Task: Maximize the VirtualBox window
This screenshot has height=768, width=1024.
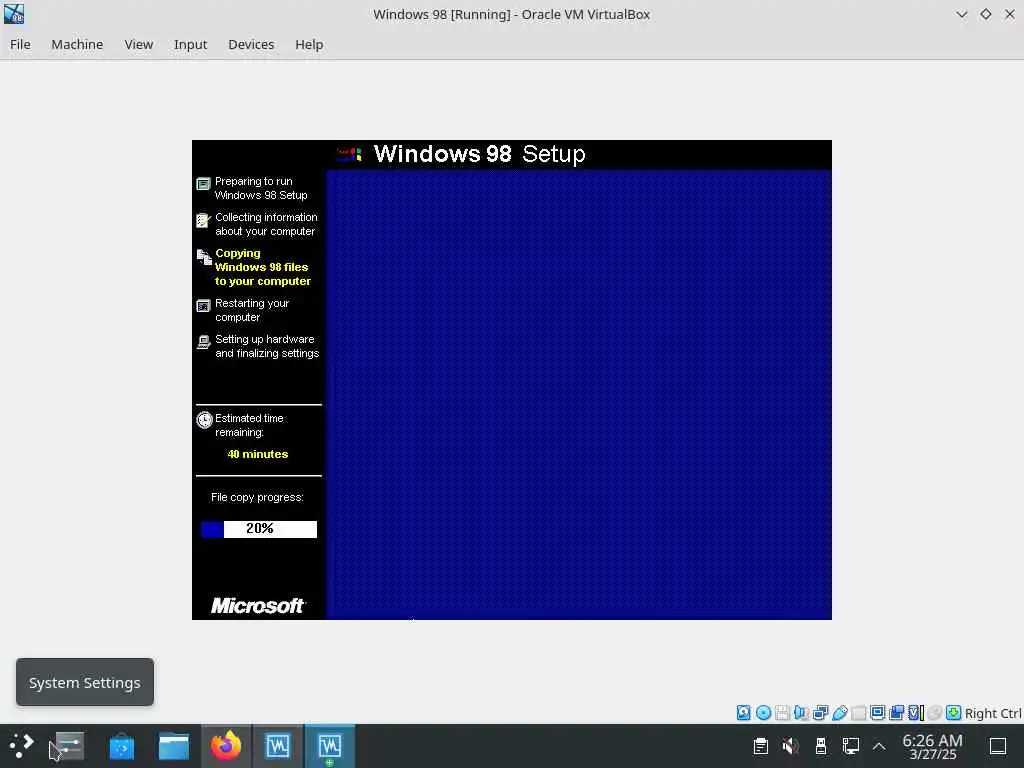Action: point(985,14)
